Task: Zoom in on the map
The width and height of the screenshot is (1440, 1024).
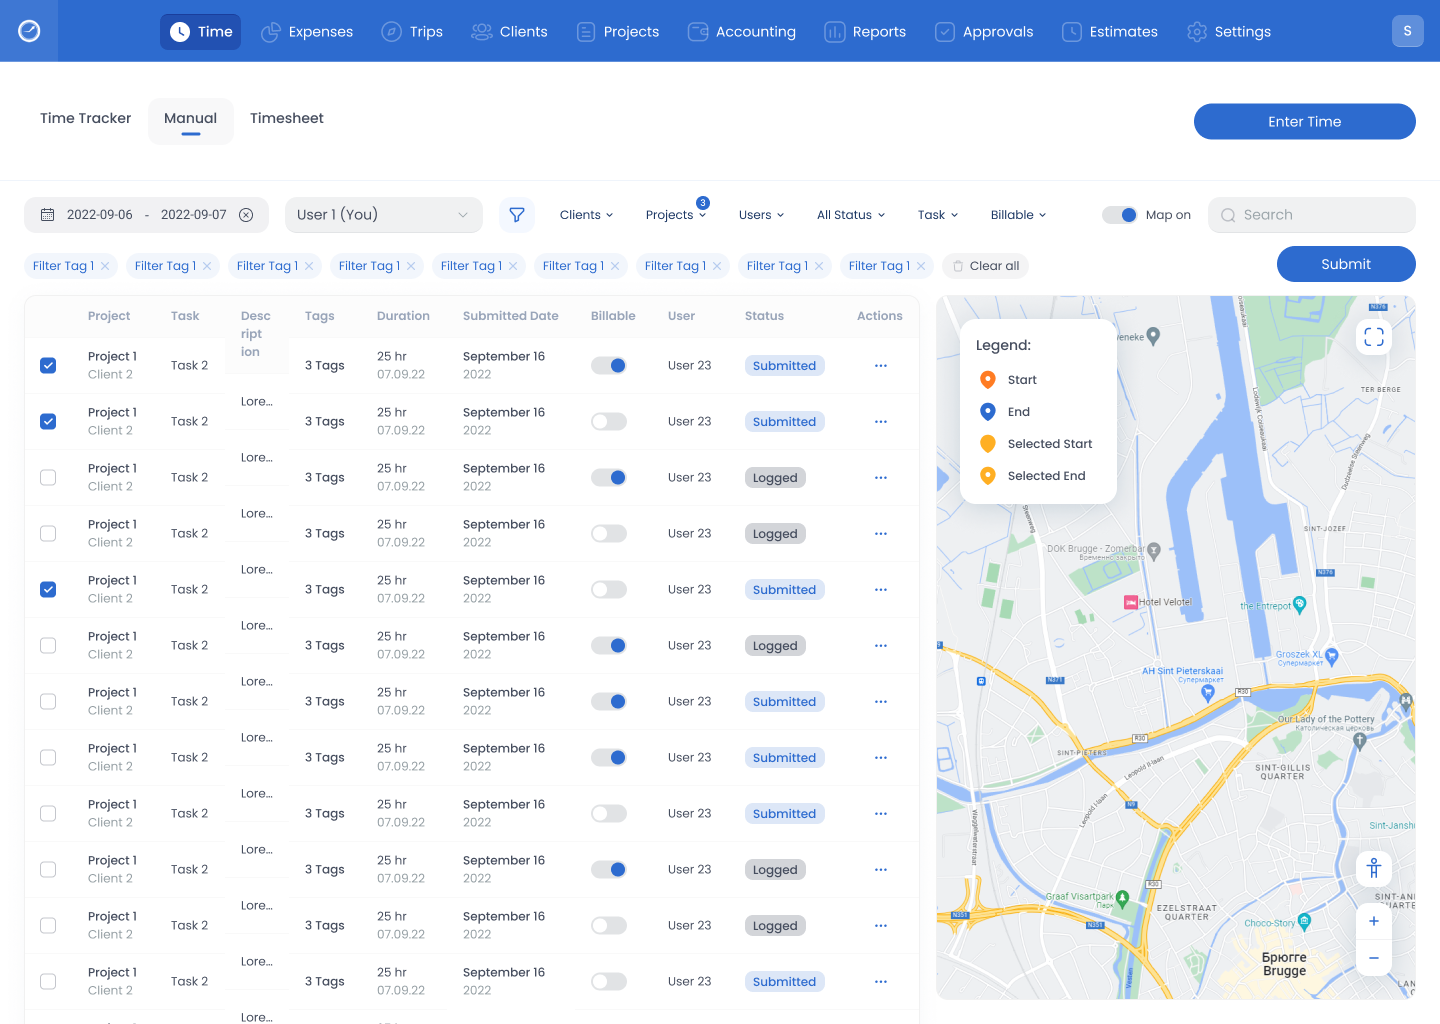Action: 1374,921
